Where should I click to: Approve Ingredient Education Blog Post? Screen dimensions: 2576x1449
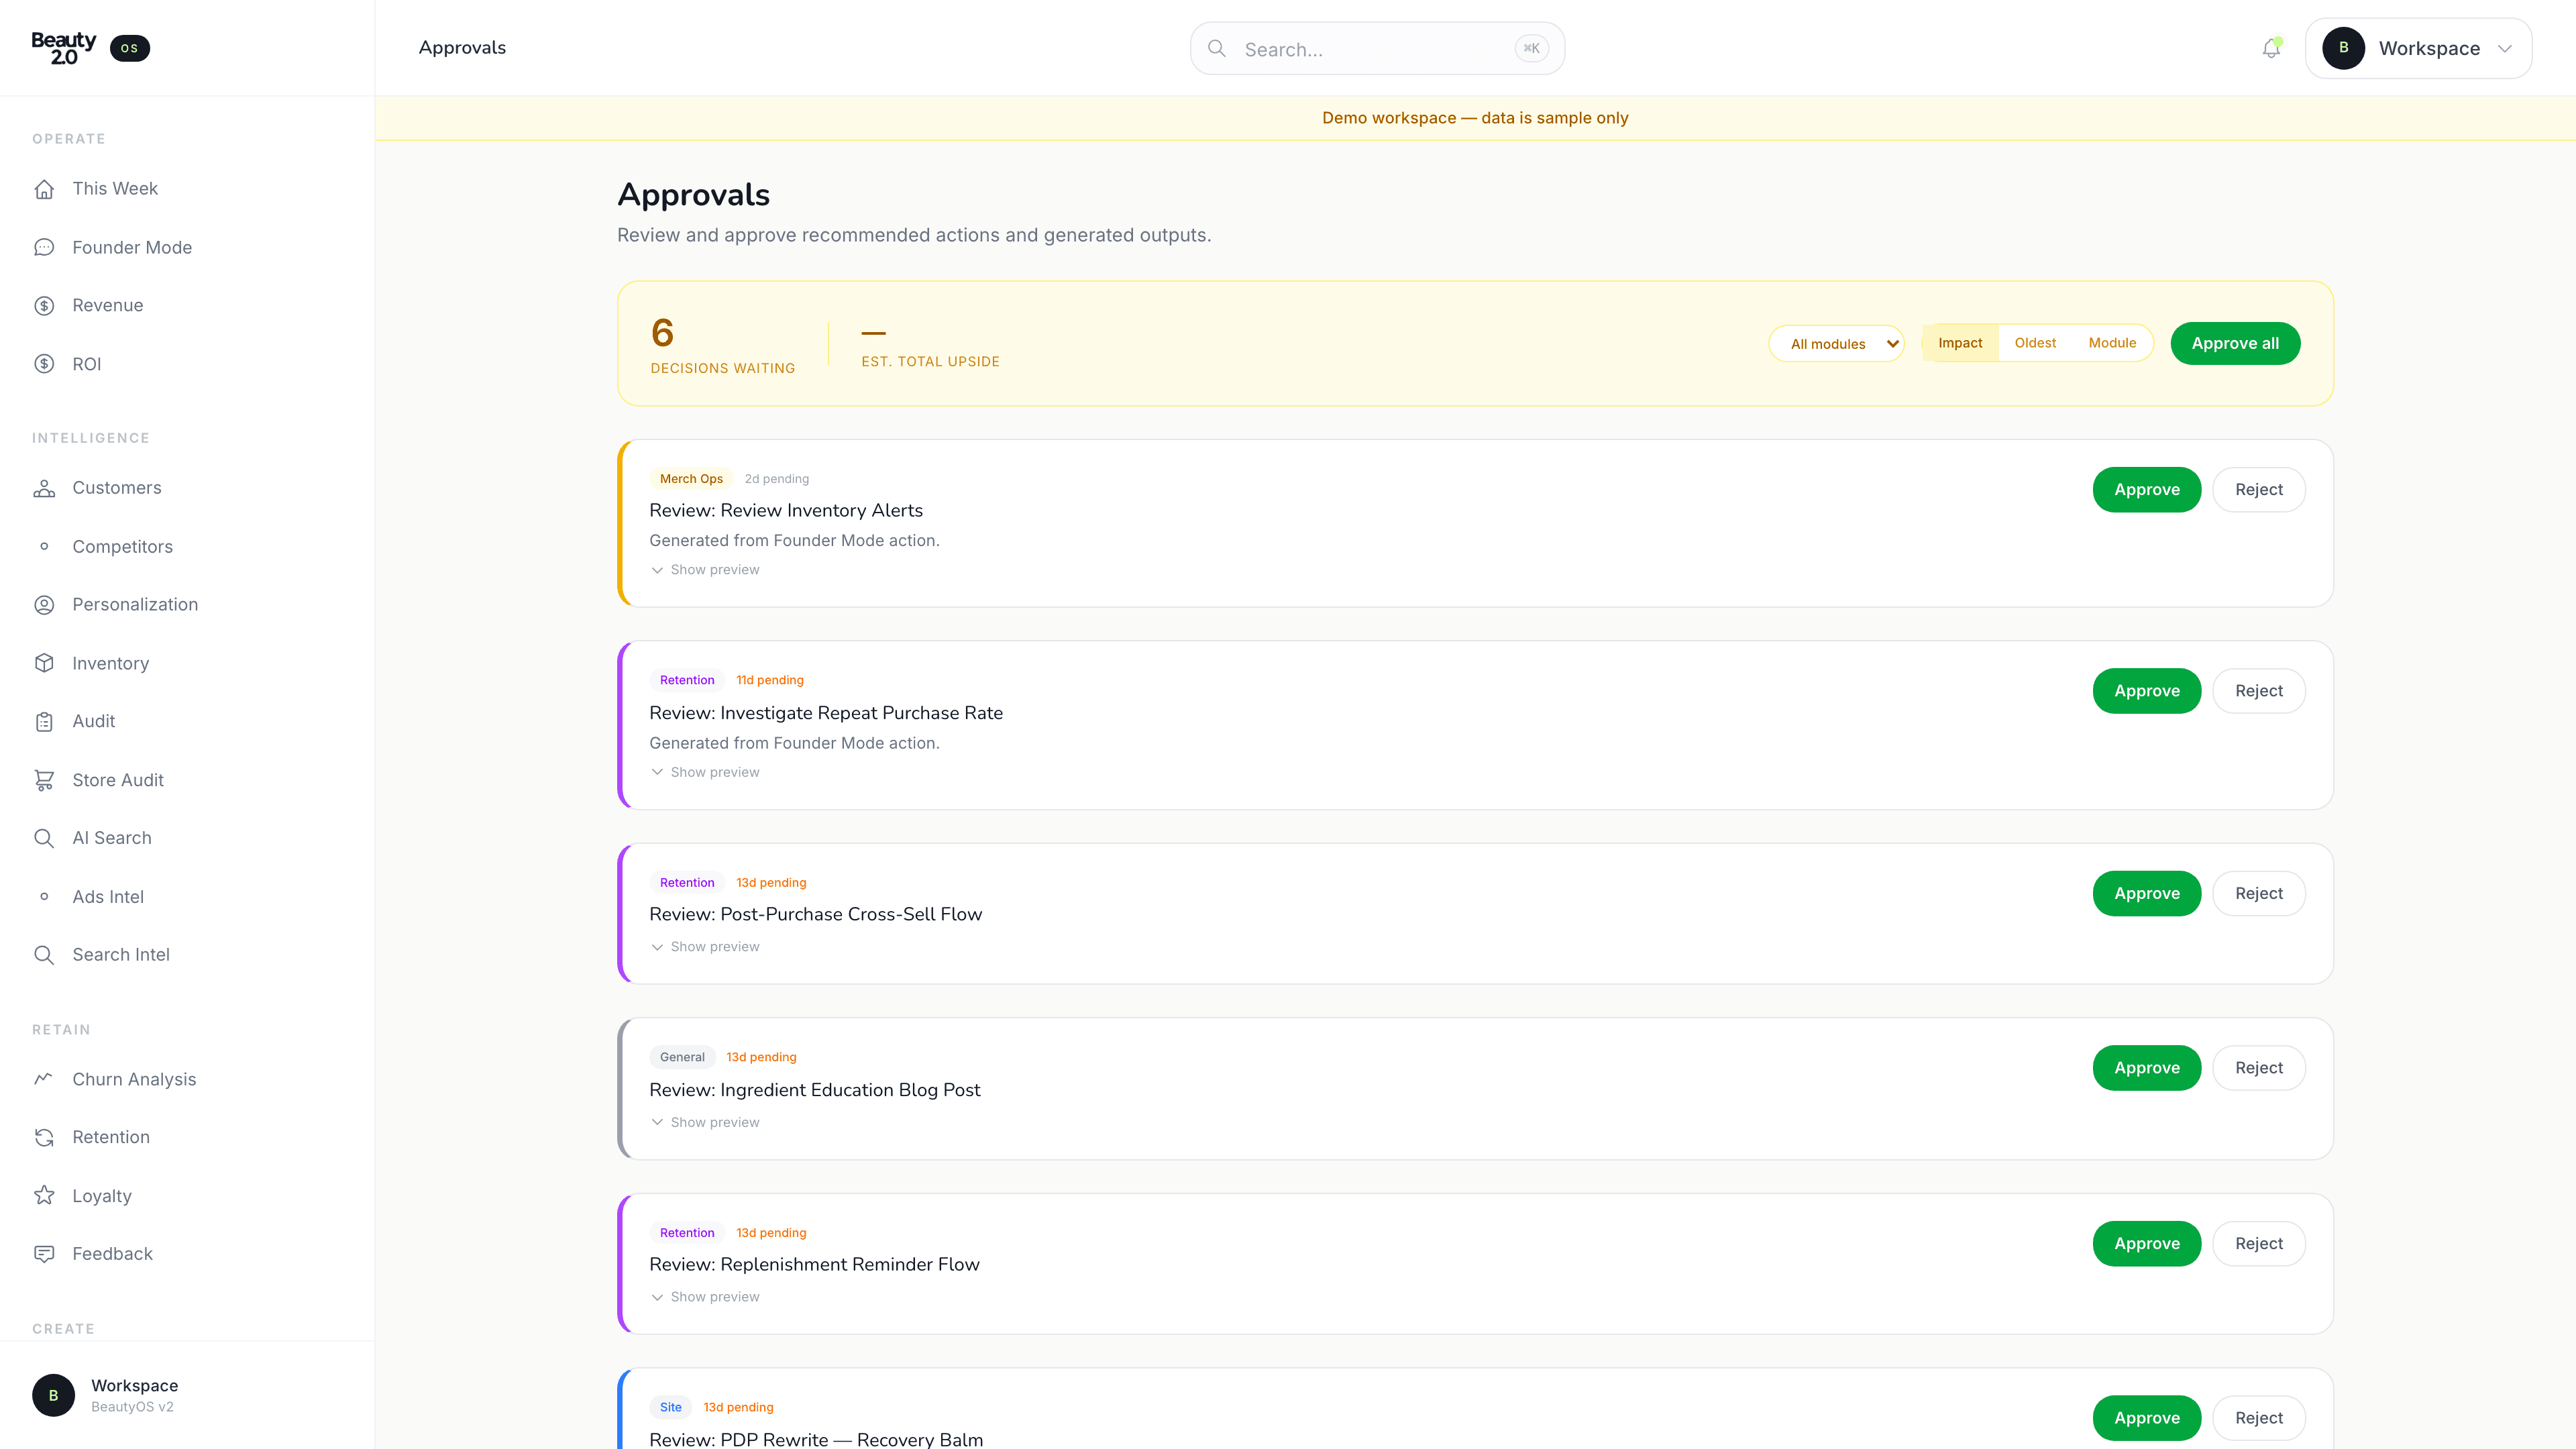(x=2146, y=1068)
